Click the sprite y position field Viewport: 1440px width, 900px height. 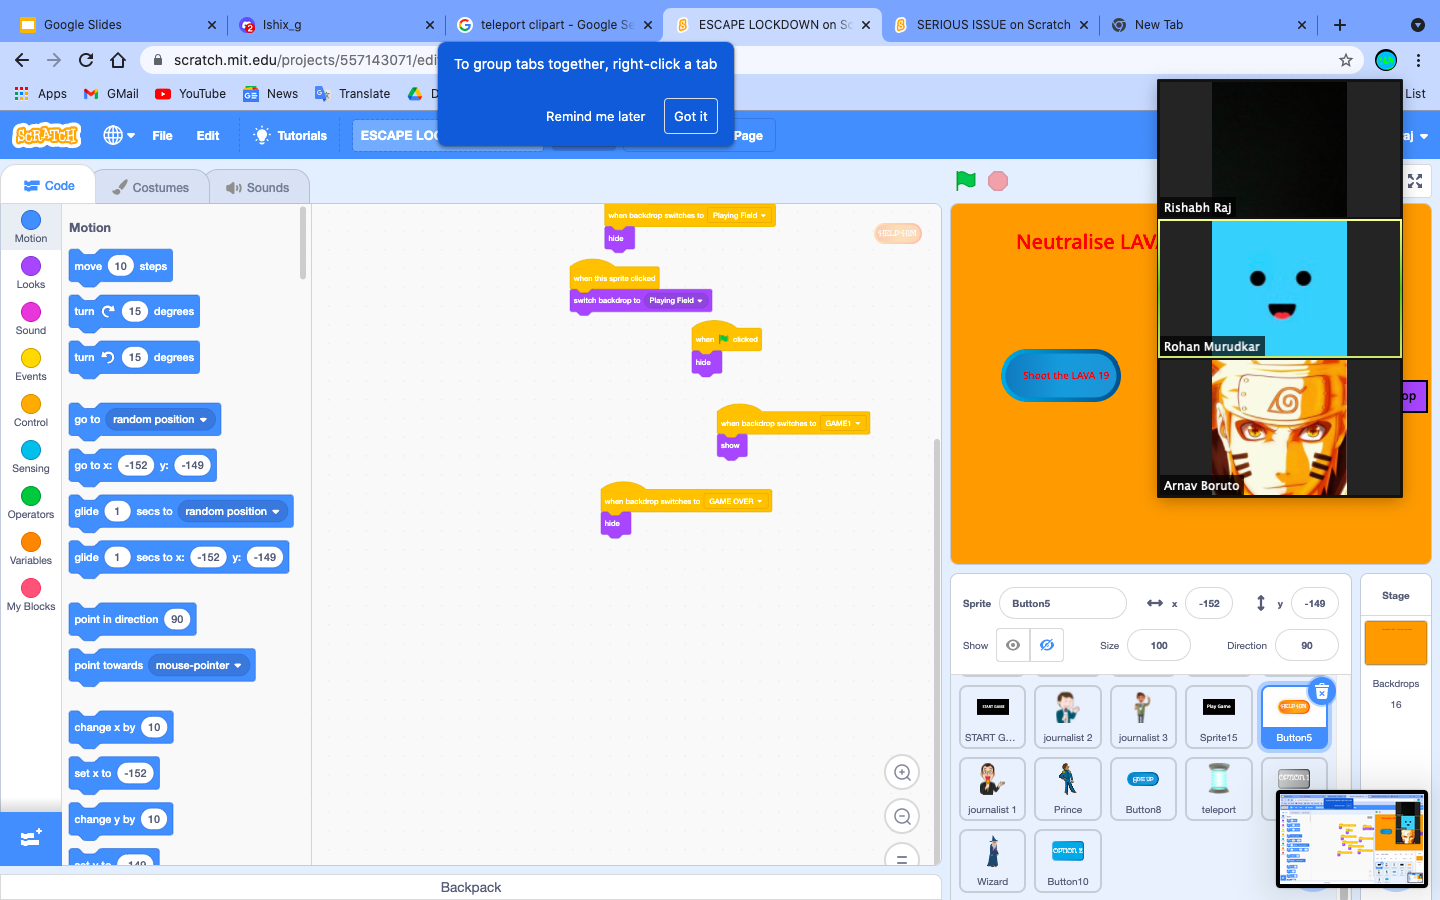pos(1315,603)
